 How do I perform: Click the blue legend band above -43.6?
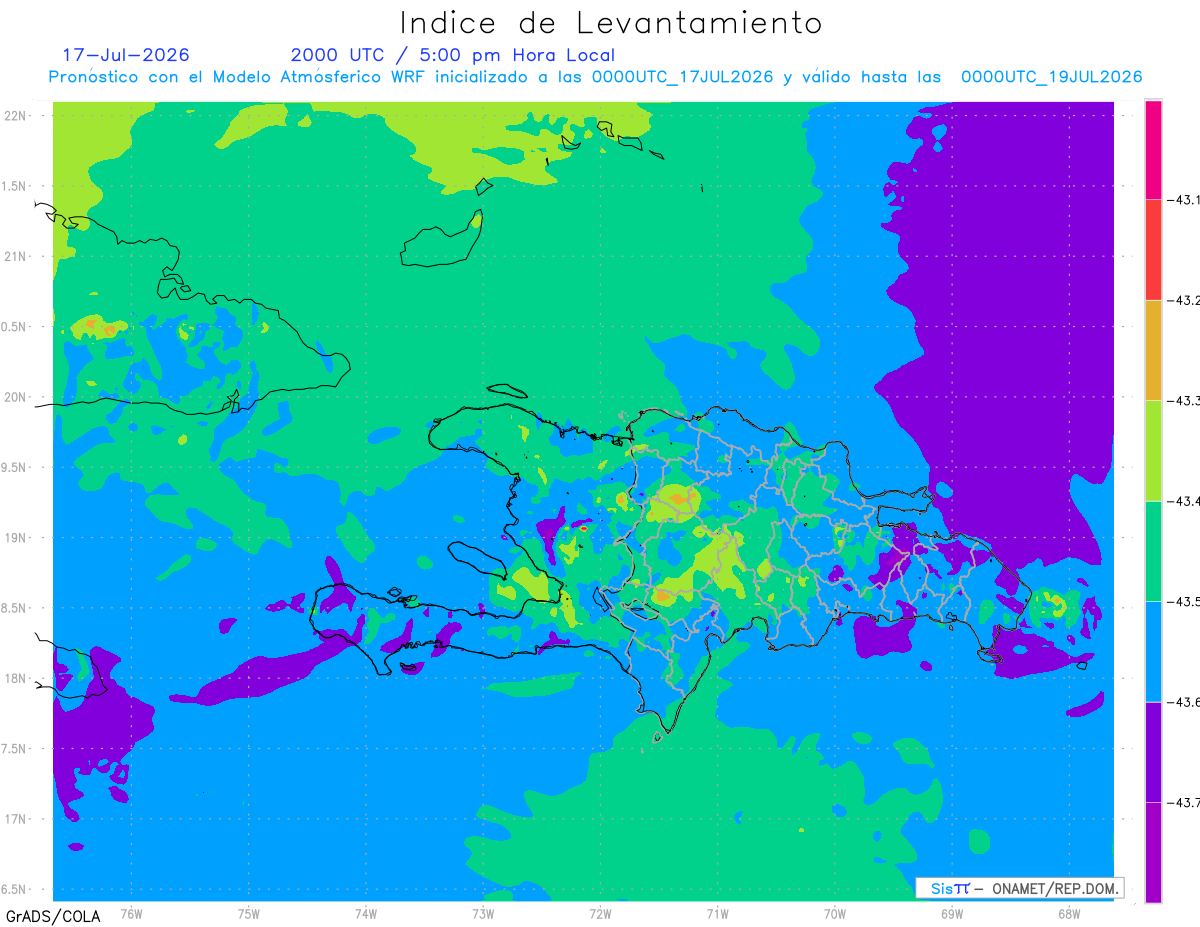click(x=1153, y=651)
